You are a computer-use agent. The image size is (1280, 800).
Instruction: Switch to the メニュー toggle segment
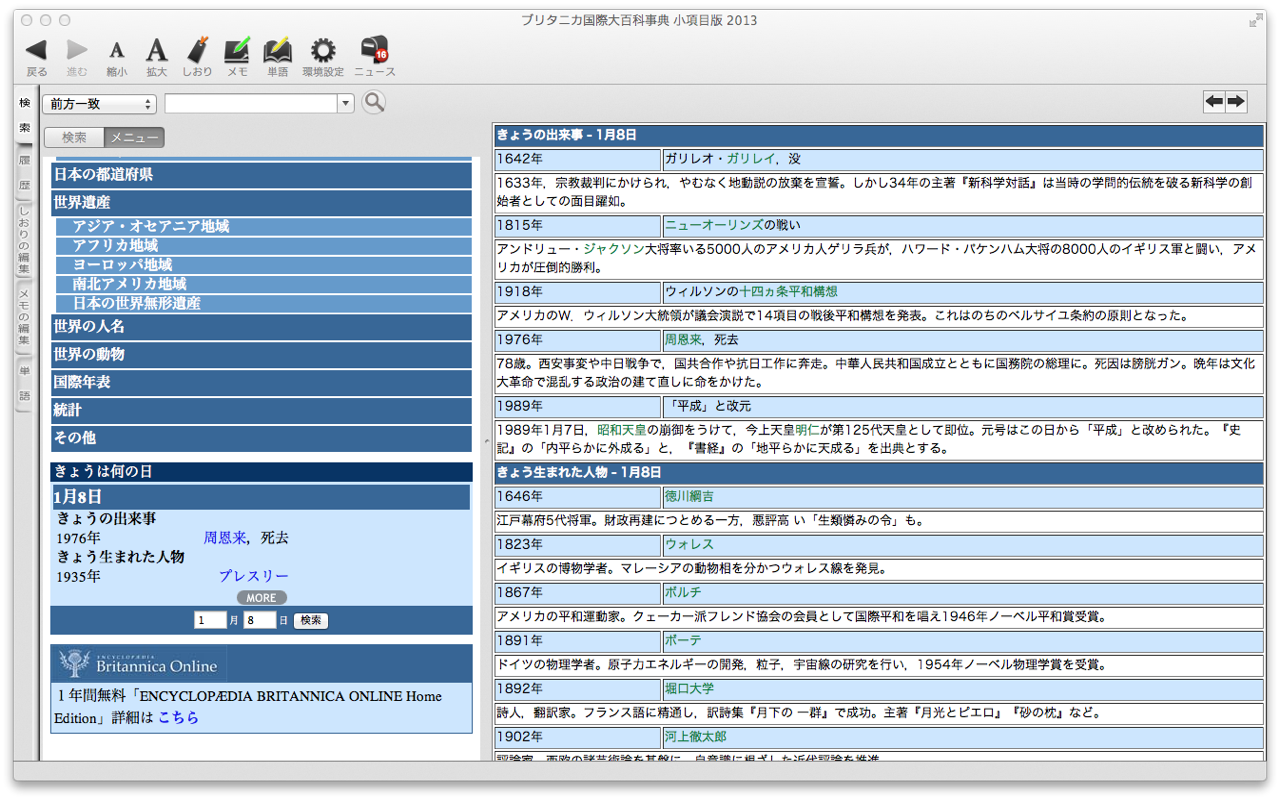[x=134, y=138]
